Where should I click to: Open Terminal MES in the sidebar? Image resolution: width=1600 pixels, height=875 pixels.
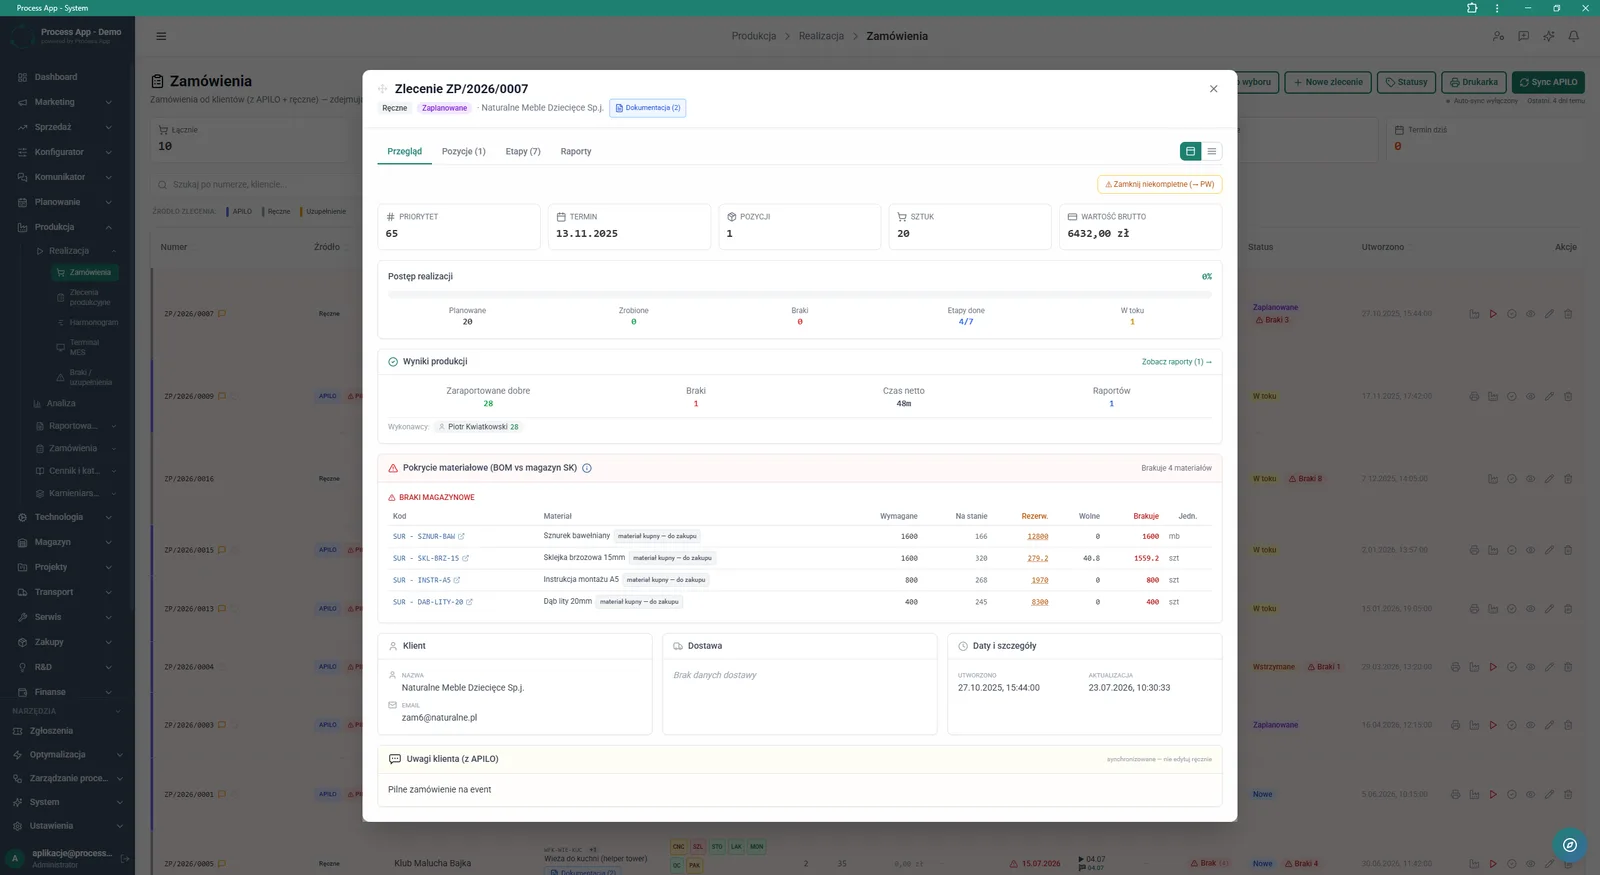(x=85, y=347)
